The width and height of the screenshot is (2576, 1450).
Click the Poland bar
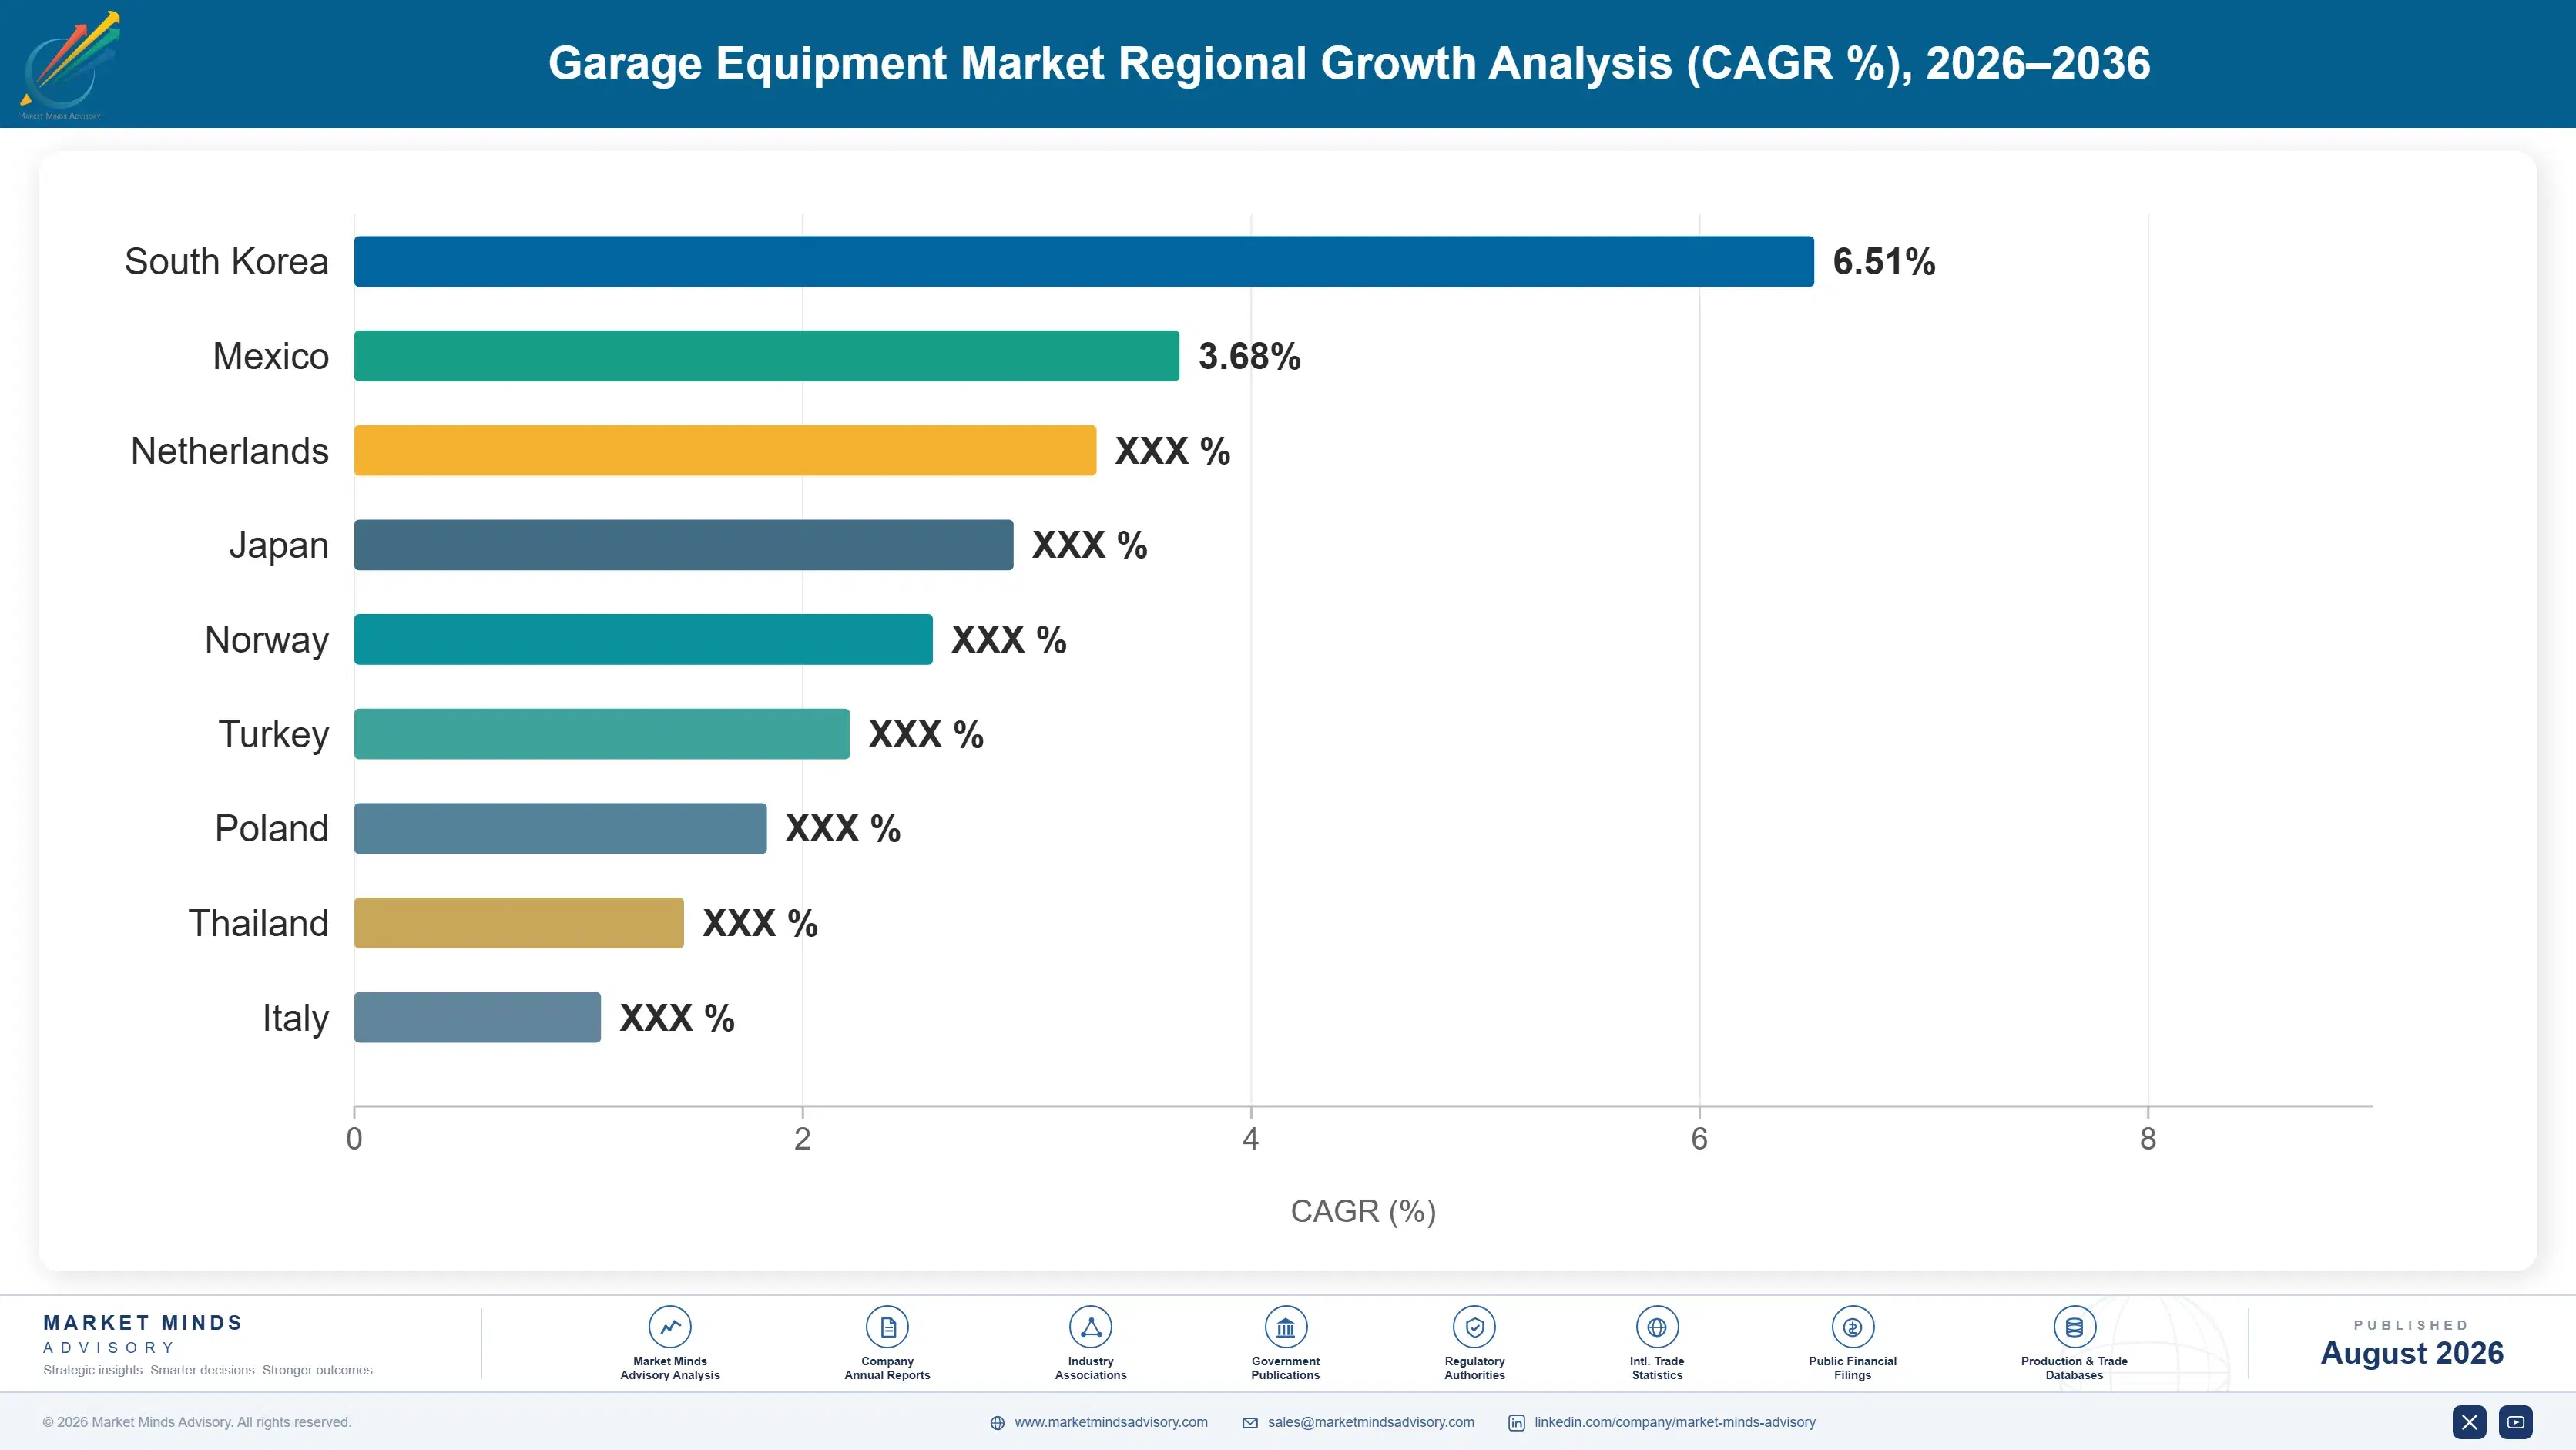[560, 828]
